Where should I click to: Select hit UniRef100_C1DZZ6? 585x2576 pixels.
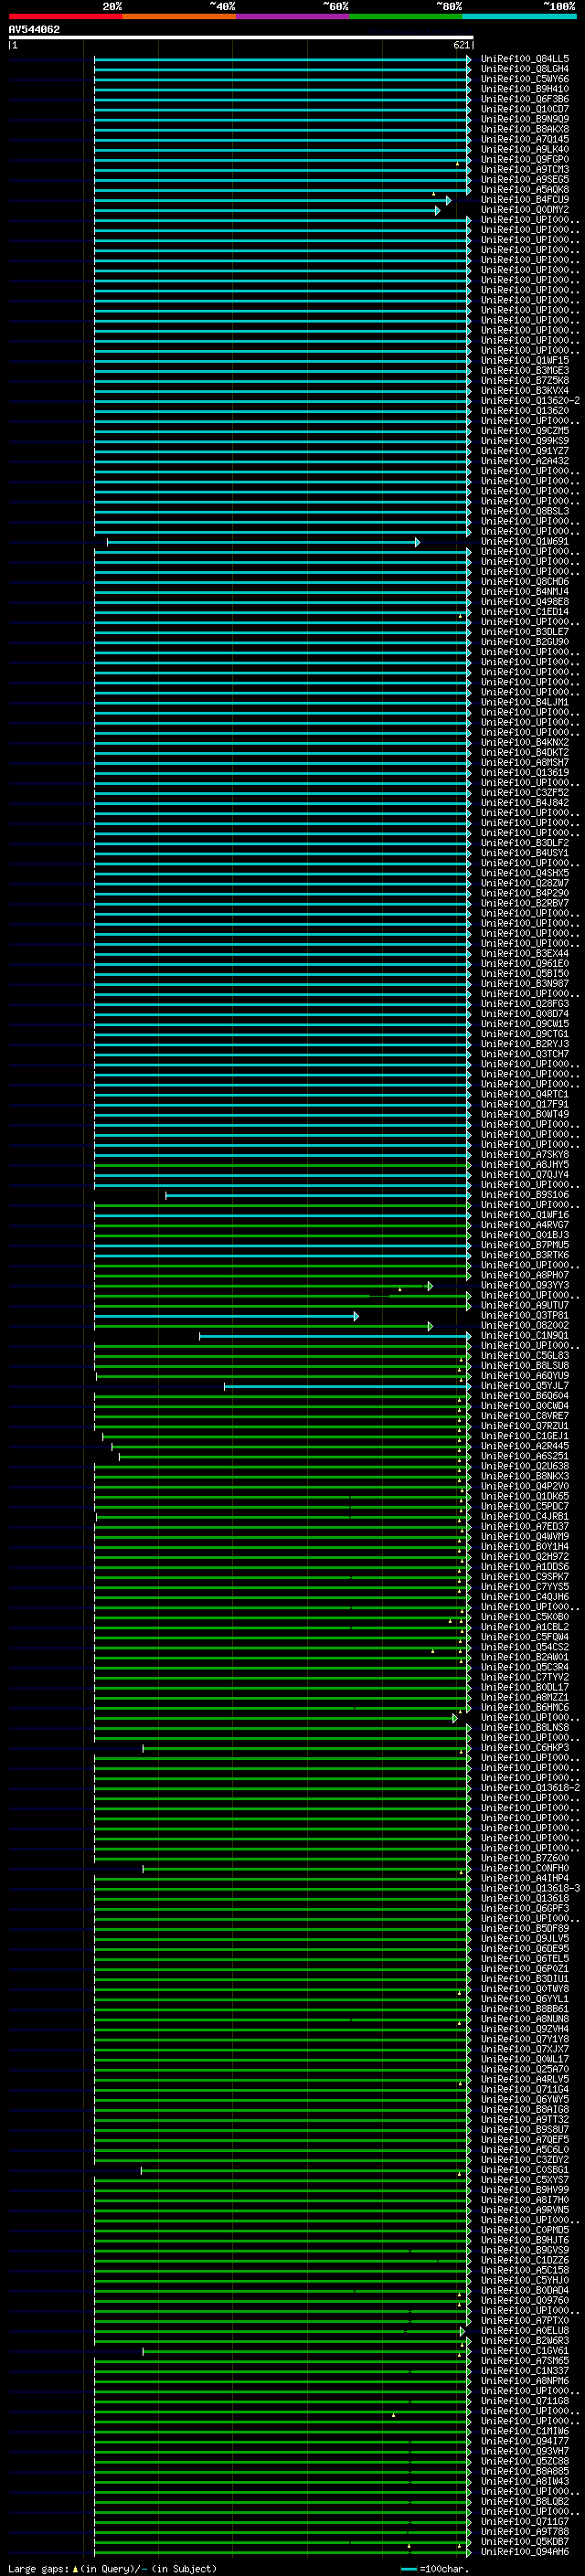525,2259
